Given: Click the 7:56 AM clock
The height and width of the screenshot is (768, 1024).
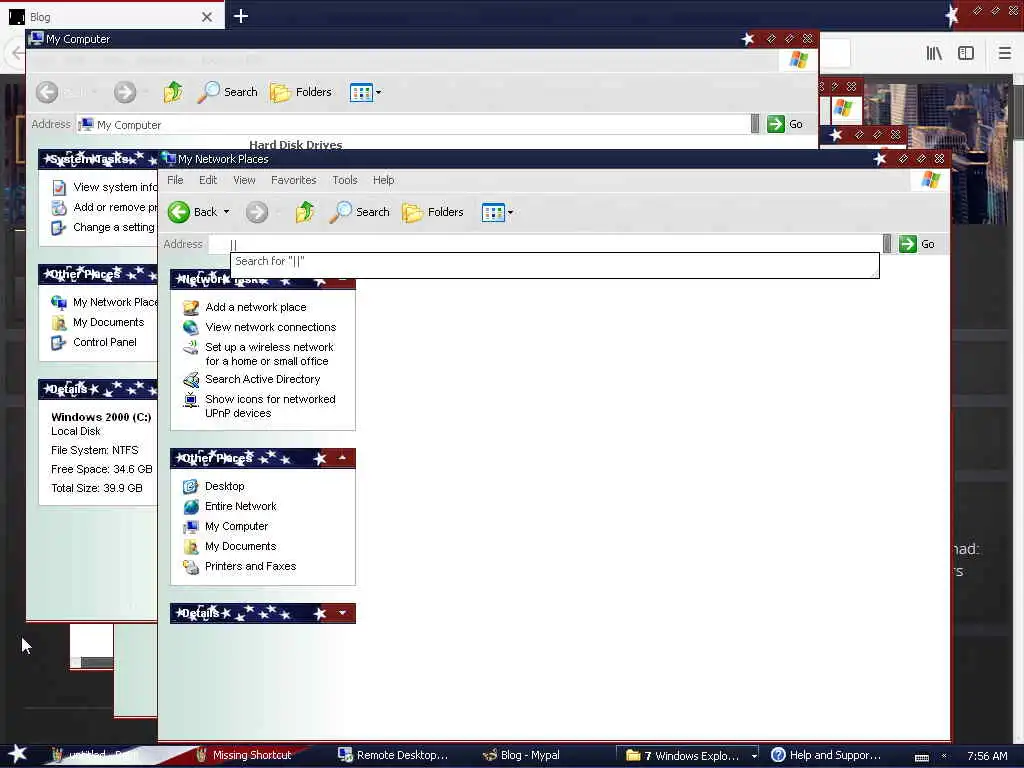Looking at the screenshot, I should [987, 756].
